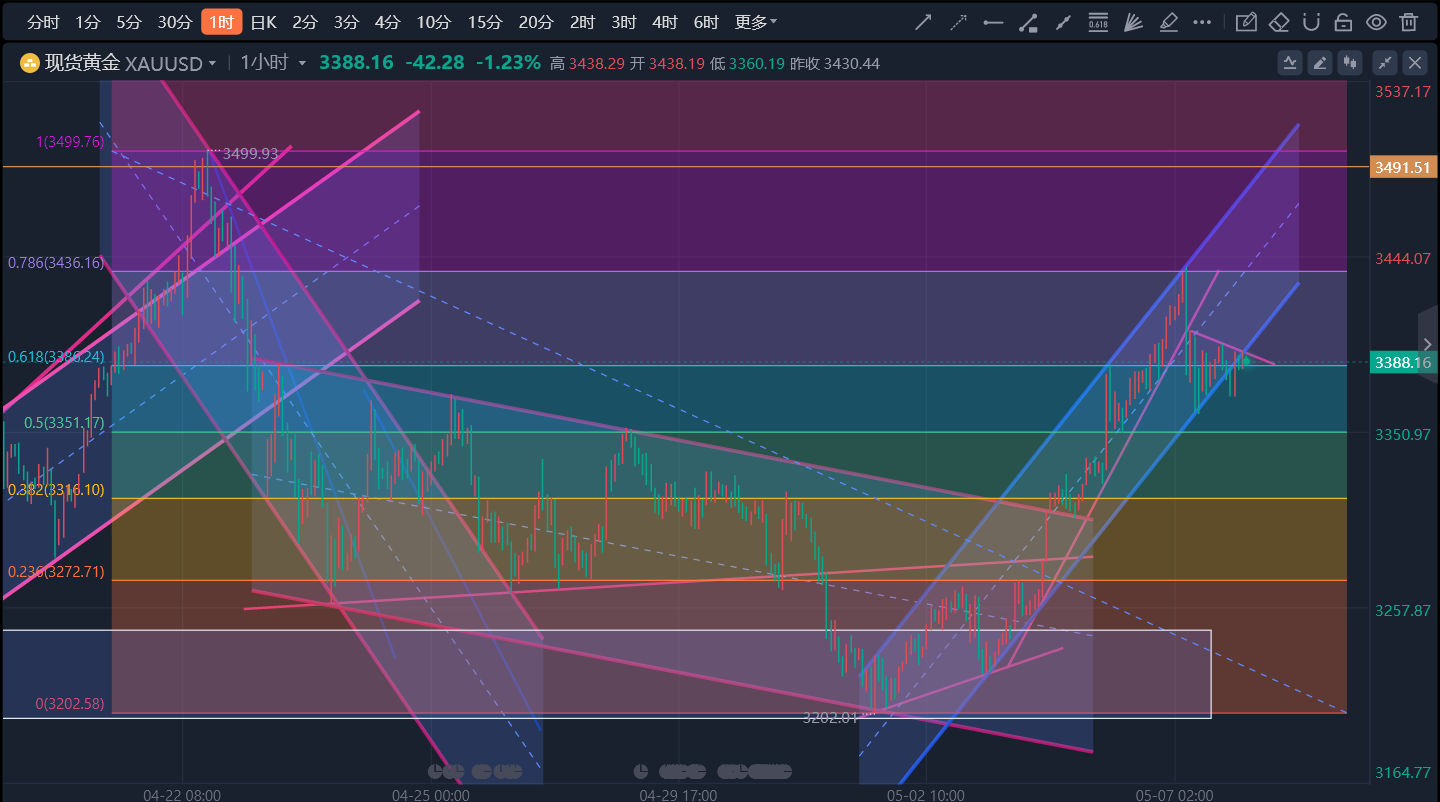The width and height of the screenshot is (1440, 802).
Task: Pick the parallel channel line tool
Action: 1063,22
